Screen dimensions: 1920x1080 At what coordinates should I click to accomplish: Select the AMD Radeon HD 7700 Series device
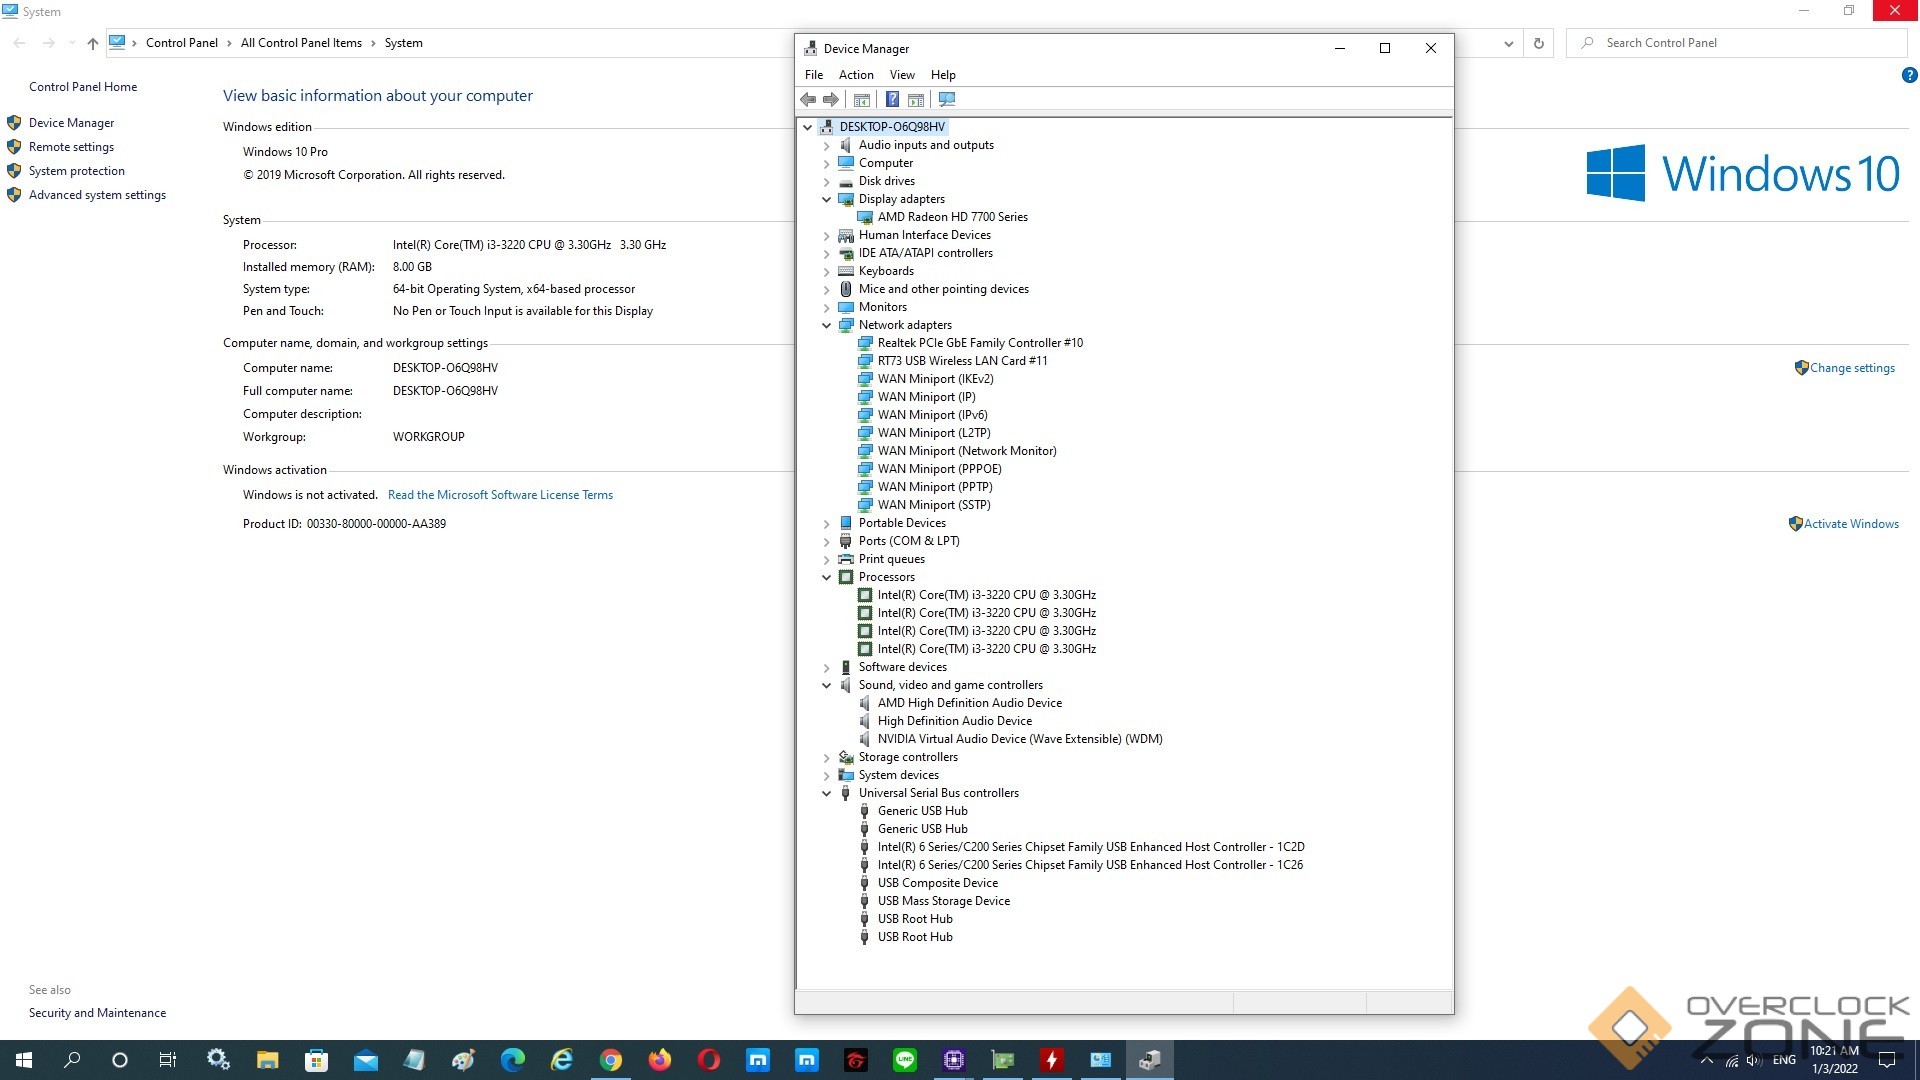952,217
